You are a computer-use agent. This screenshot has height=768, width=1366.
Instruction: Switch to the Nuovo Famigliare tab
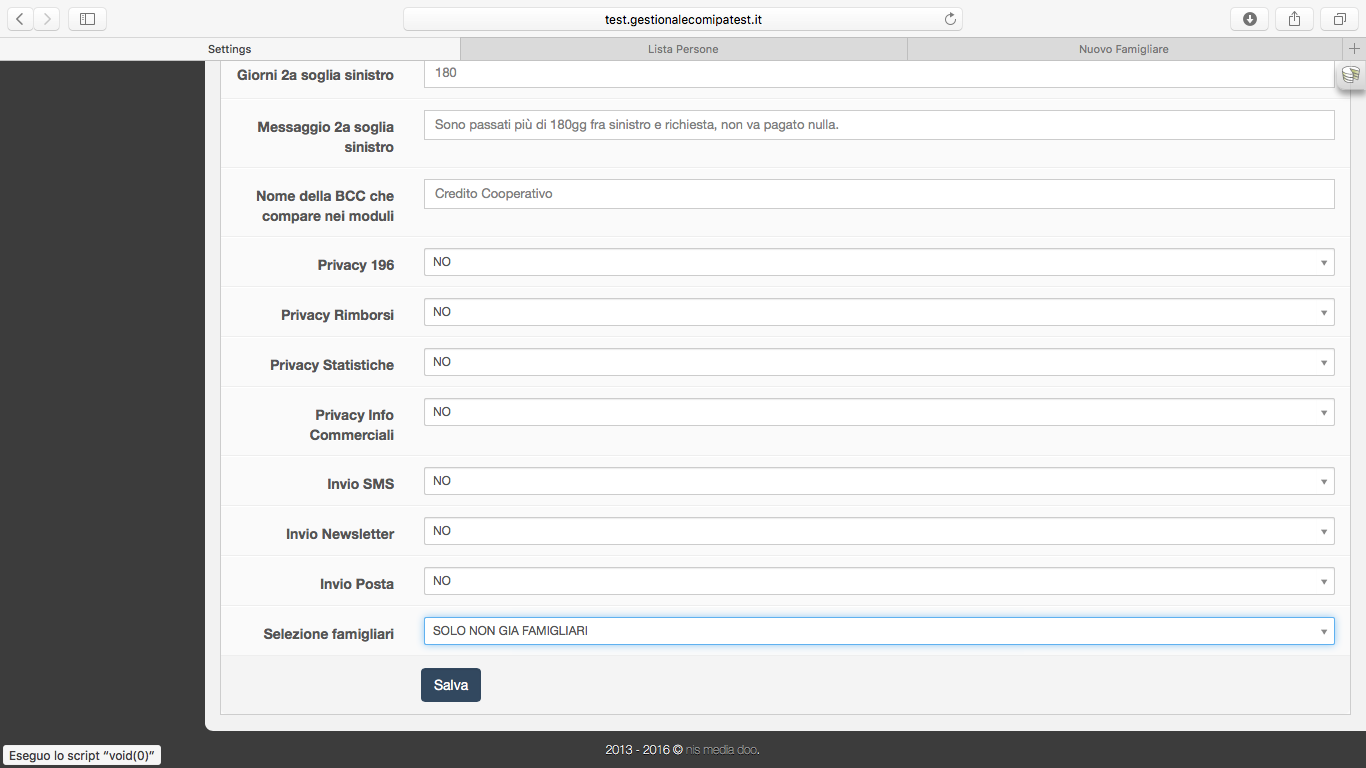coord(1124,49)
